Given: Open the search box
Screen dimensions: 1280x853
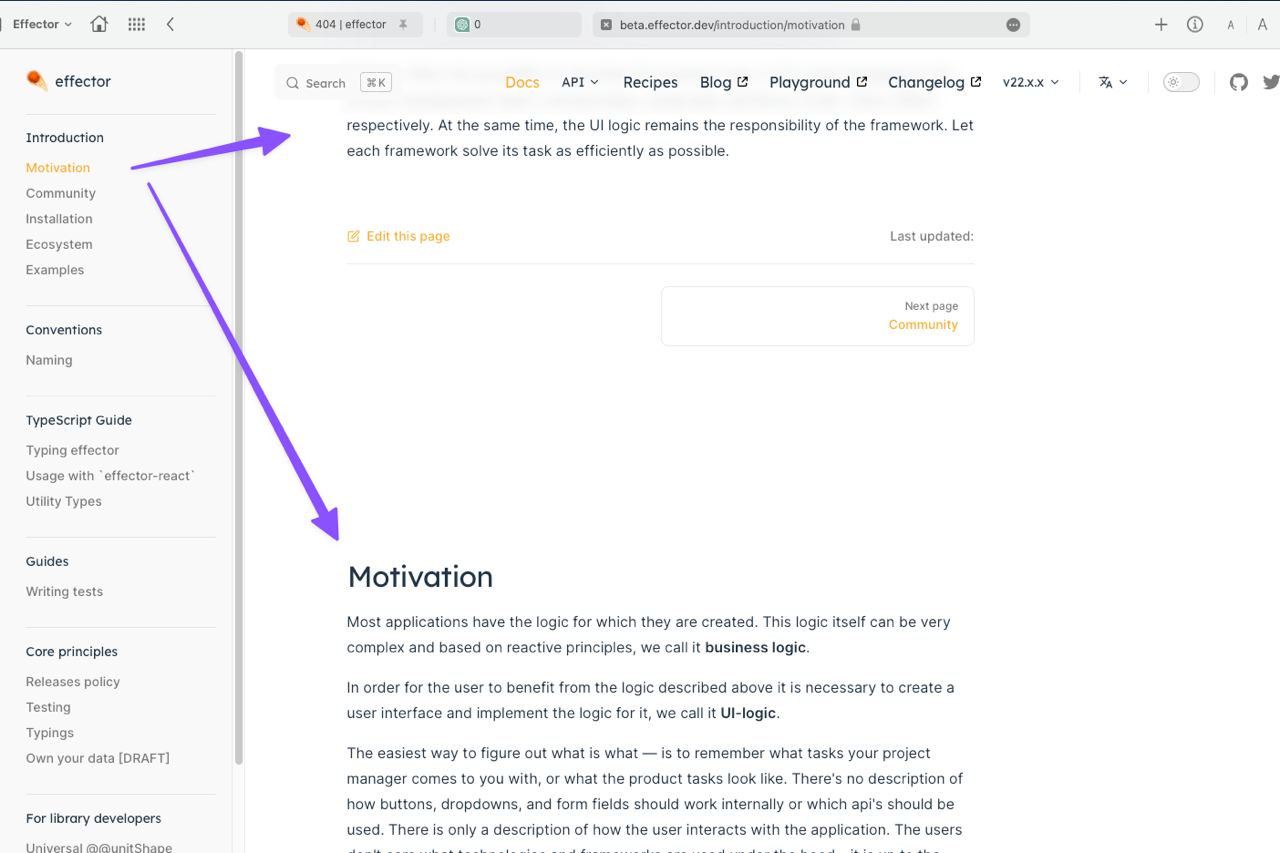Looking at the screenshot, I should (316, 82).
